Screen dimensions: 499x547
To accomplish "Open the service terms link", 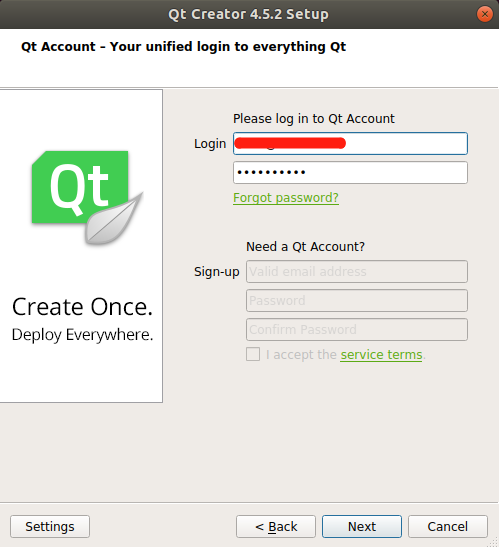I will (x=381, y=355).
